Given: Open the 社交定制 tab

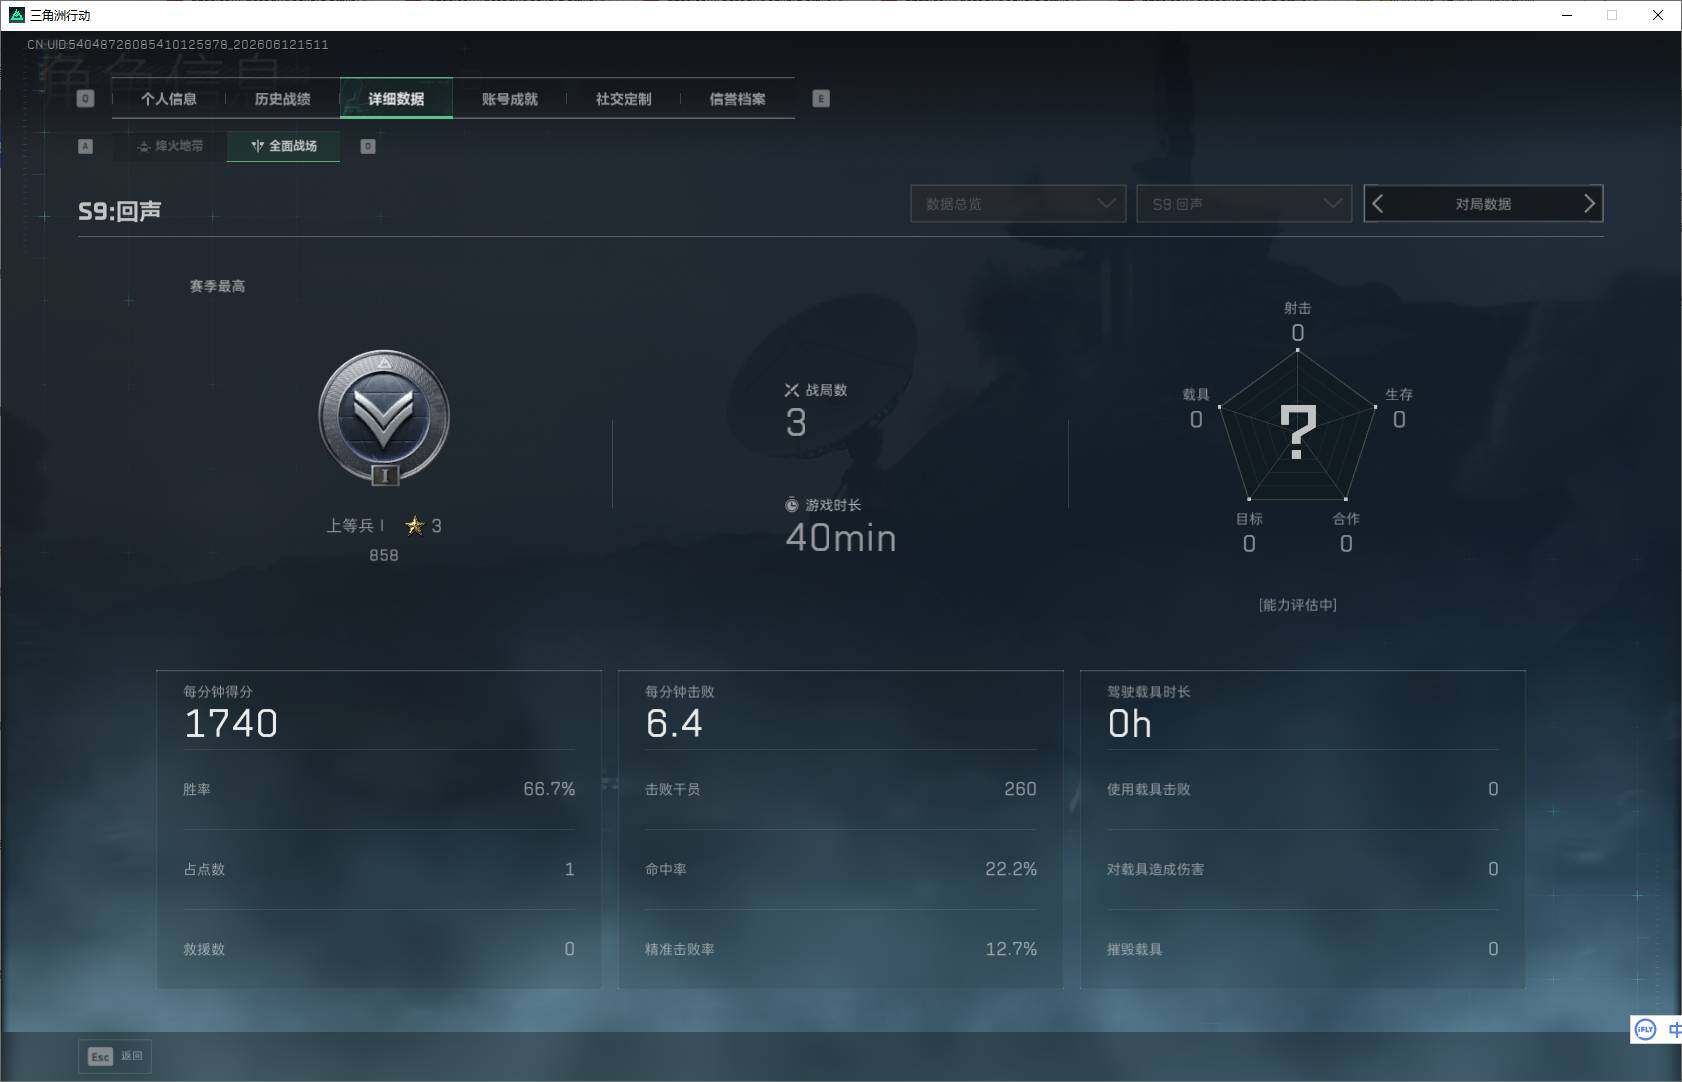Looking at the screenshot, I should pyautogui.click(x=624, y=99).
